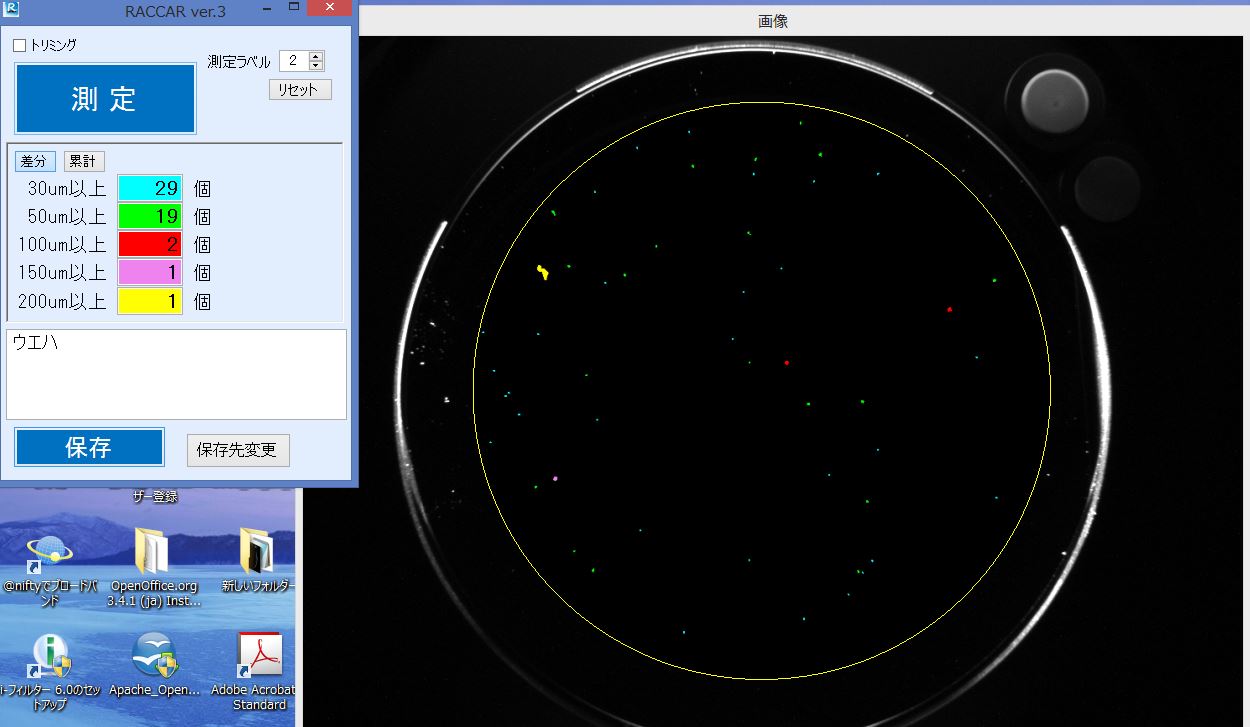
Task: Click the yellow 200um以上 count swatch
Action: 150,300
